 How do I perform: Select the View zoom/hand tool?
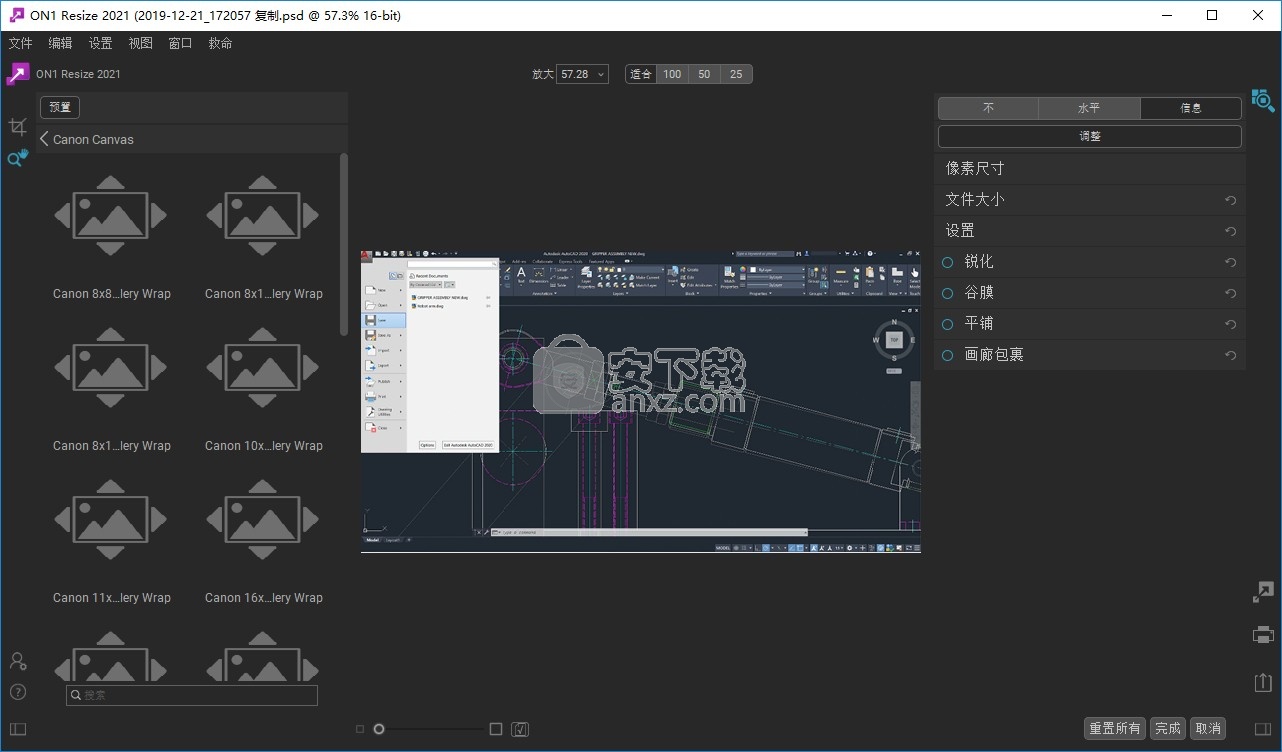pos(17,158)
